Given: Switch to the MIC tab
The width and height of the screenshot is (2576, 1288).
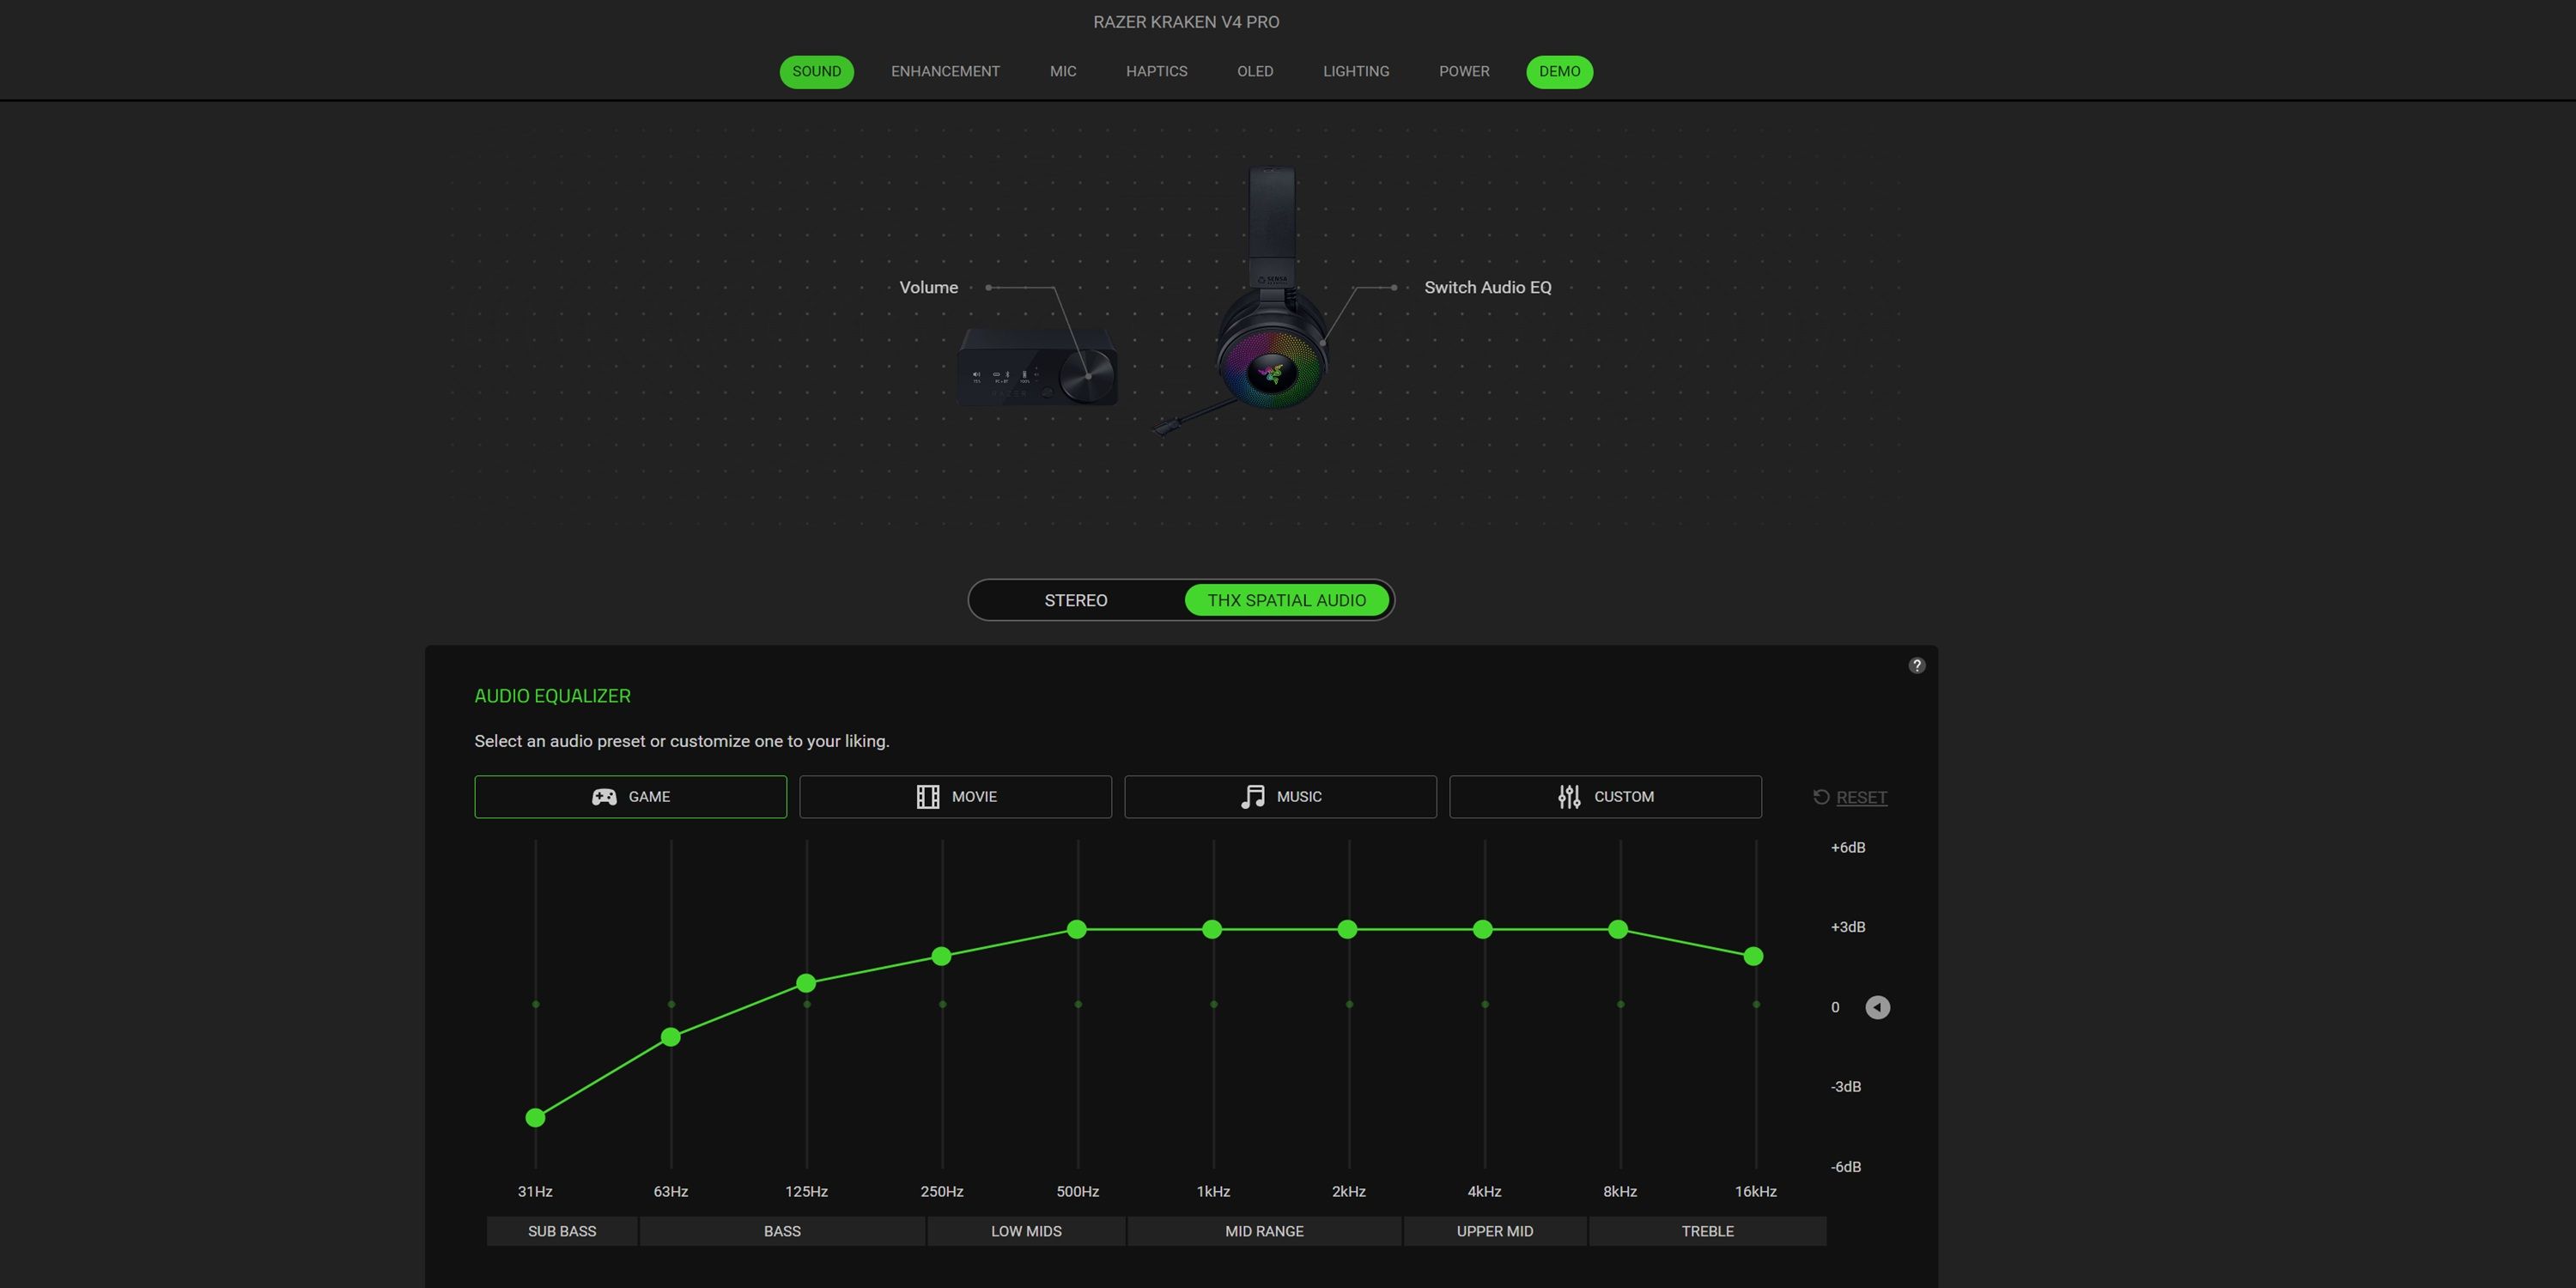Looking at the screenshot, I should click(1063, 72).
